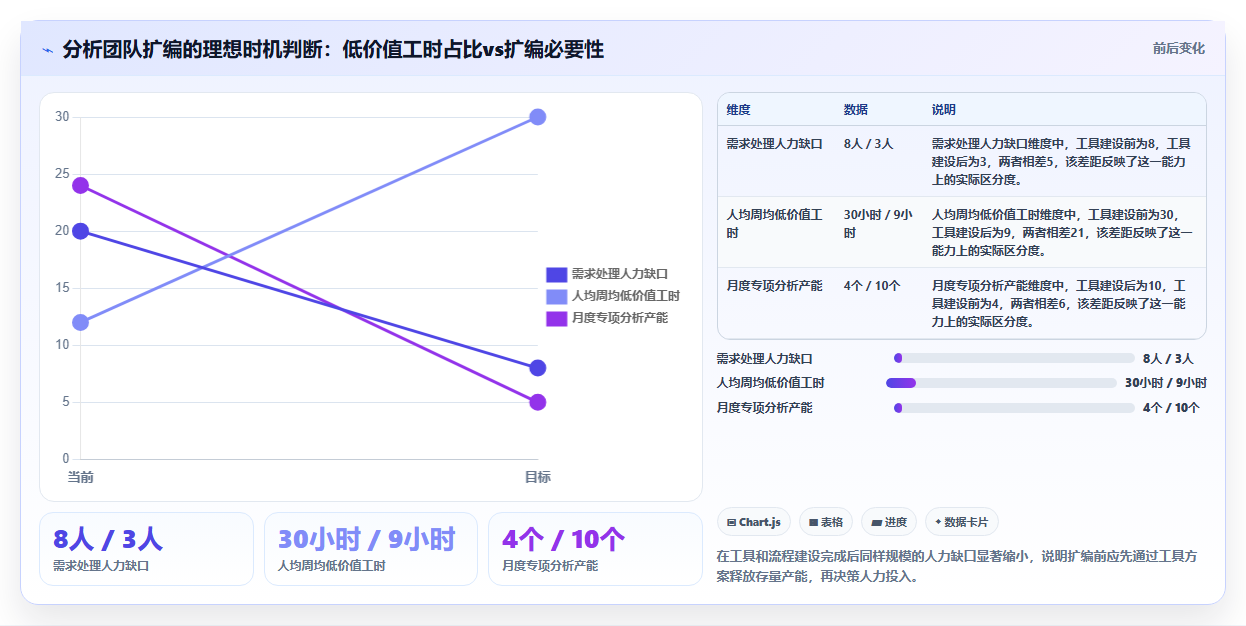Click table cell 人均周均低价值工时 under 维度
The width and height of the screenshot is (1246, 626).
point(774,224)
